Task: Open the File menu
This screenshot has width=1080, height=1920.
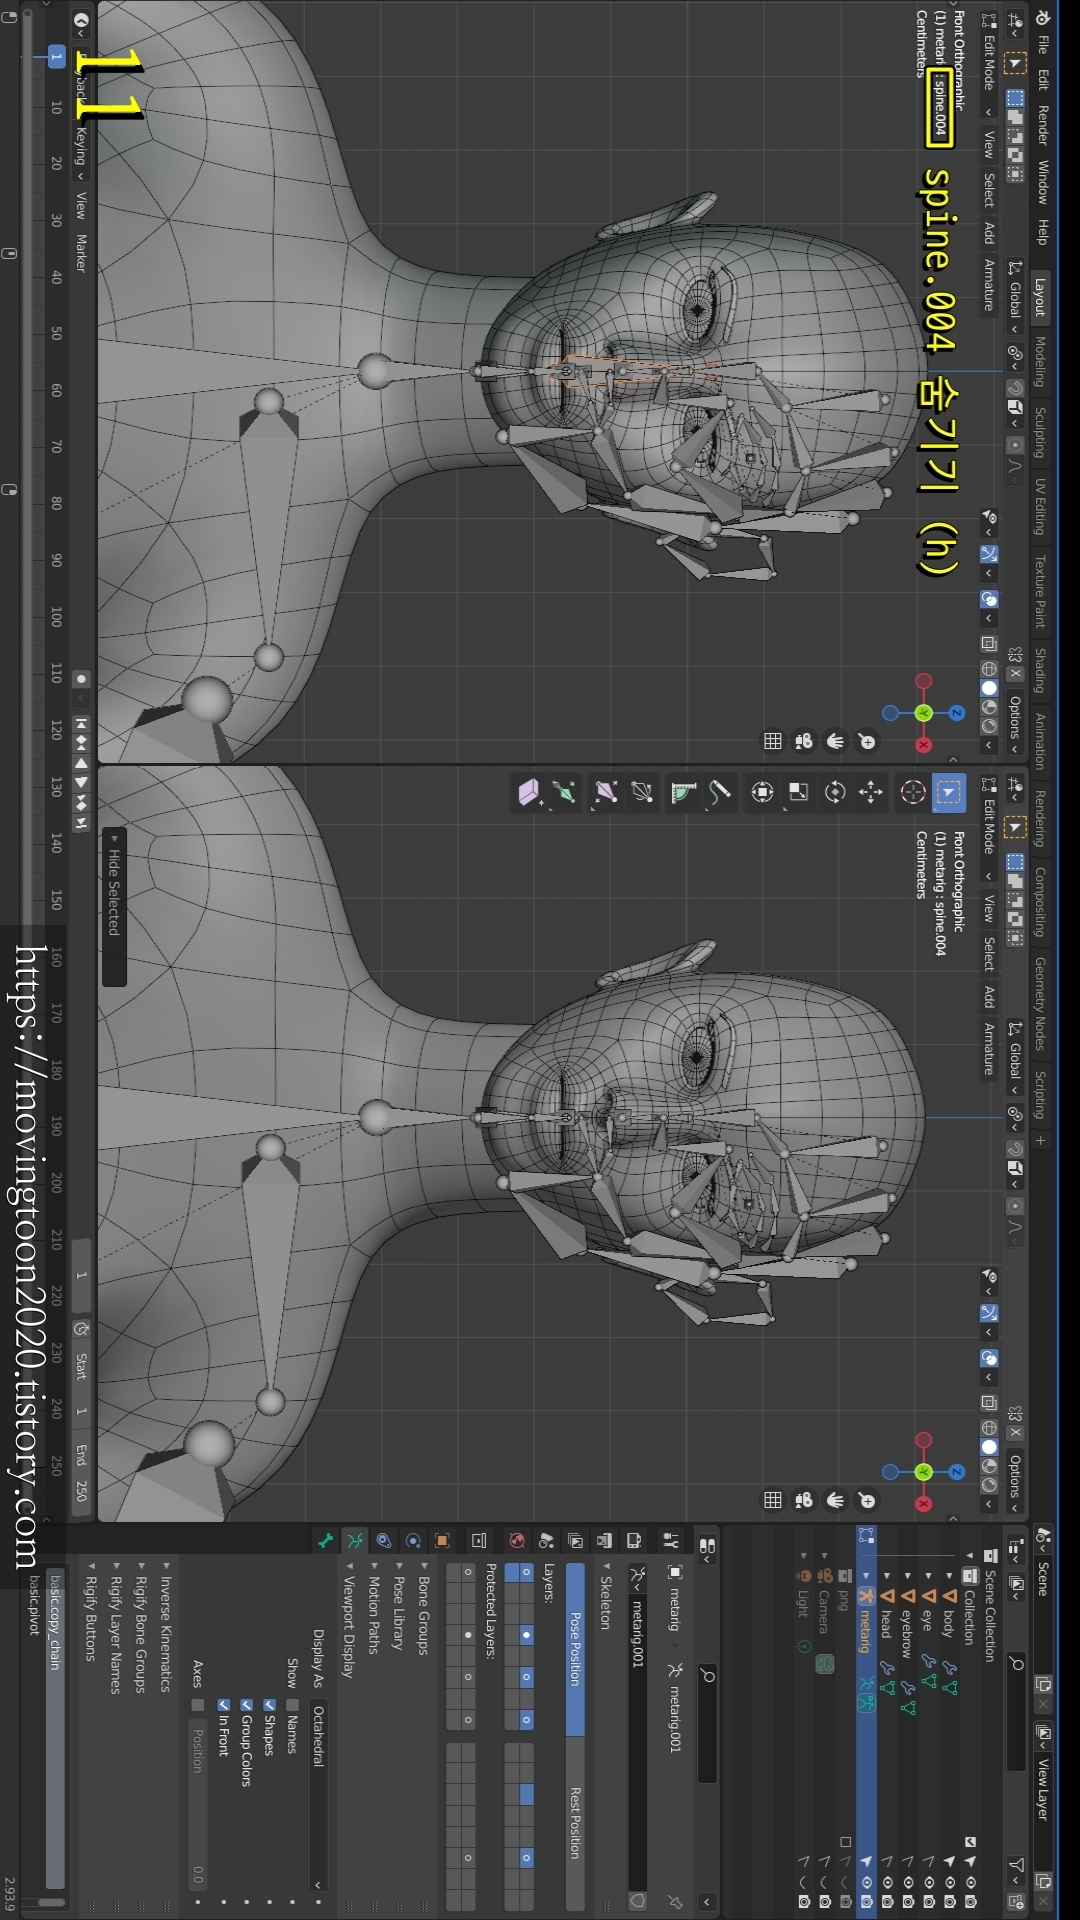Action: pyautogui.click(x=1042, y=44)
